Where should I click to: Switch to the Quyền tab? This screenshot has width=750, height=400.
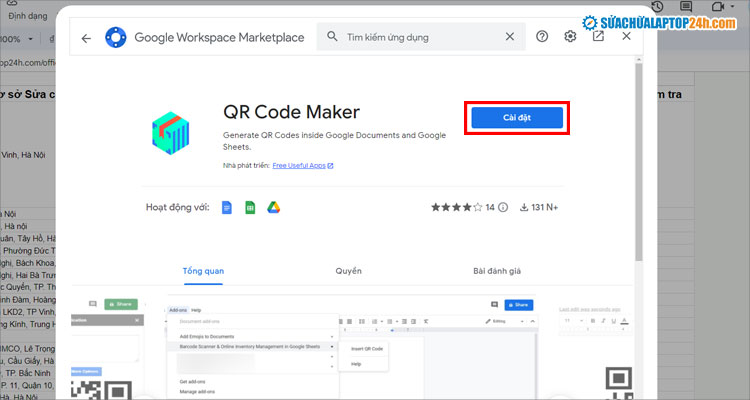tap(348, 271)
